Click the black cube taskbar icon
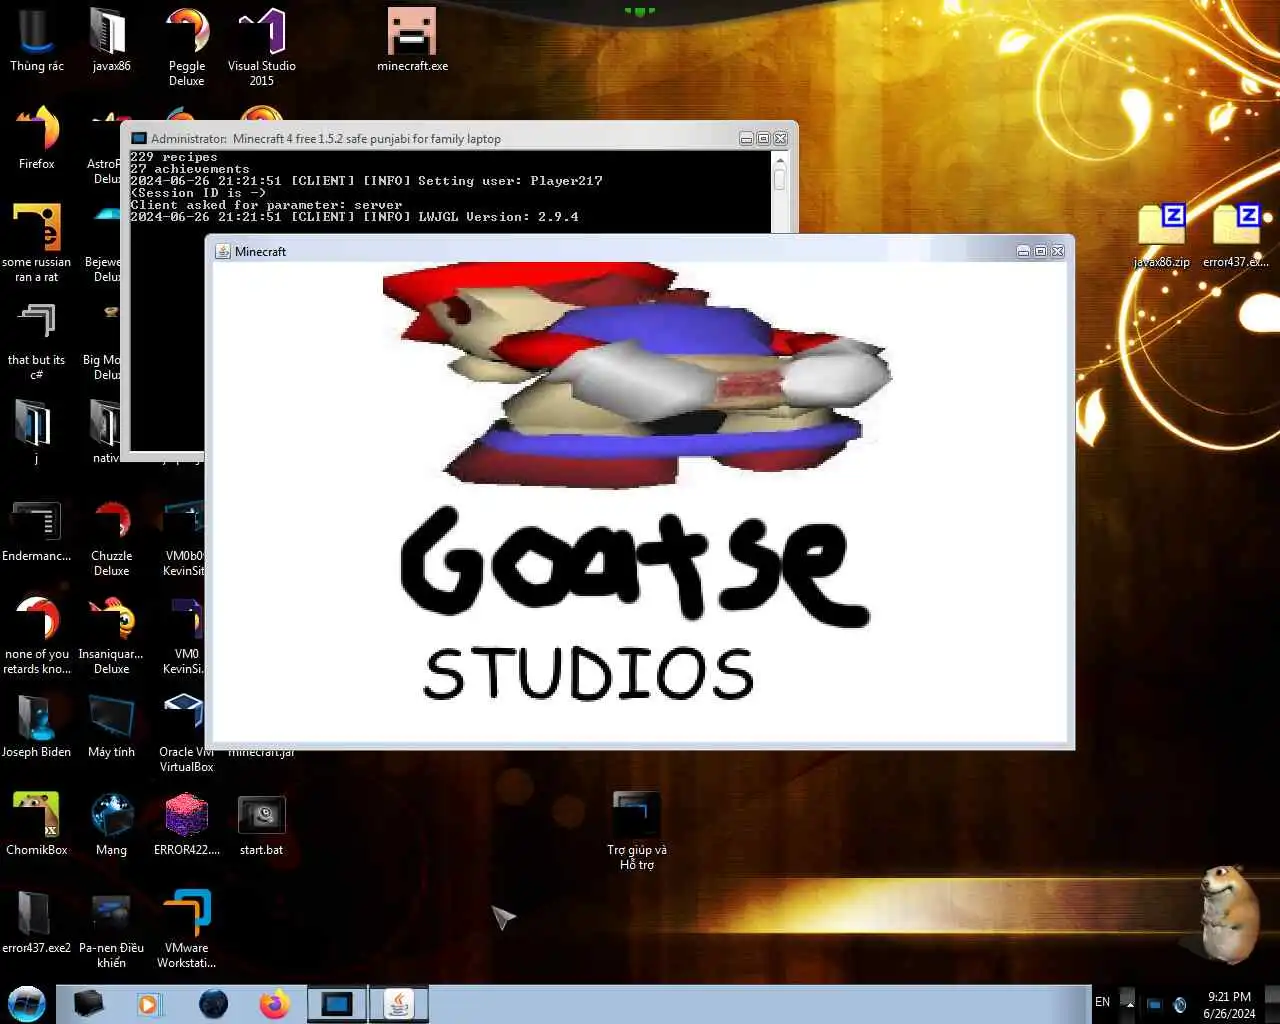This screenshot has width=1280, height=1024. click(88, 1003)
